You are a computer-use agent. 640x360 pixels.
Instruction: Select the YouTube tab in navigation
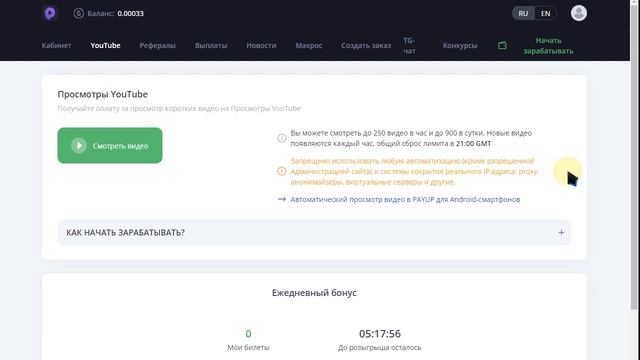pyautogui.click(x=105, y=45)
